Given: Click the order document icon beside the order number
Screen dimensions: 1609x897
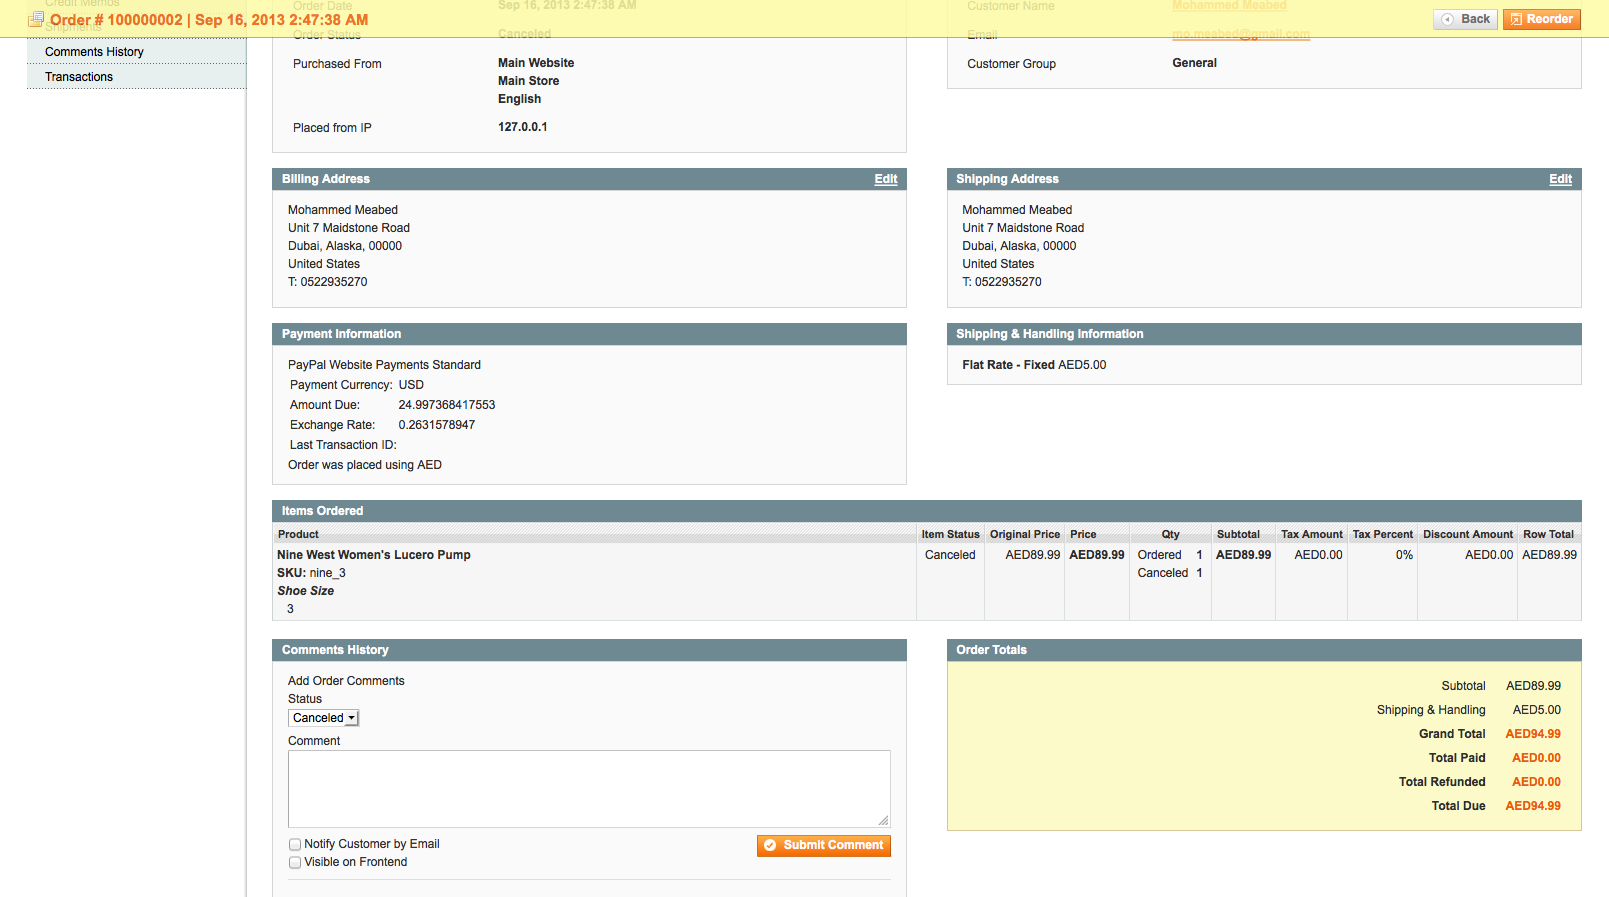Looking at the screenshot, I should pos(36,19).
